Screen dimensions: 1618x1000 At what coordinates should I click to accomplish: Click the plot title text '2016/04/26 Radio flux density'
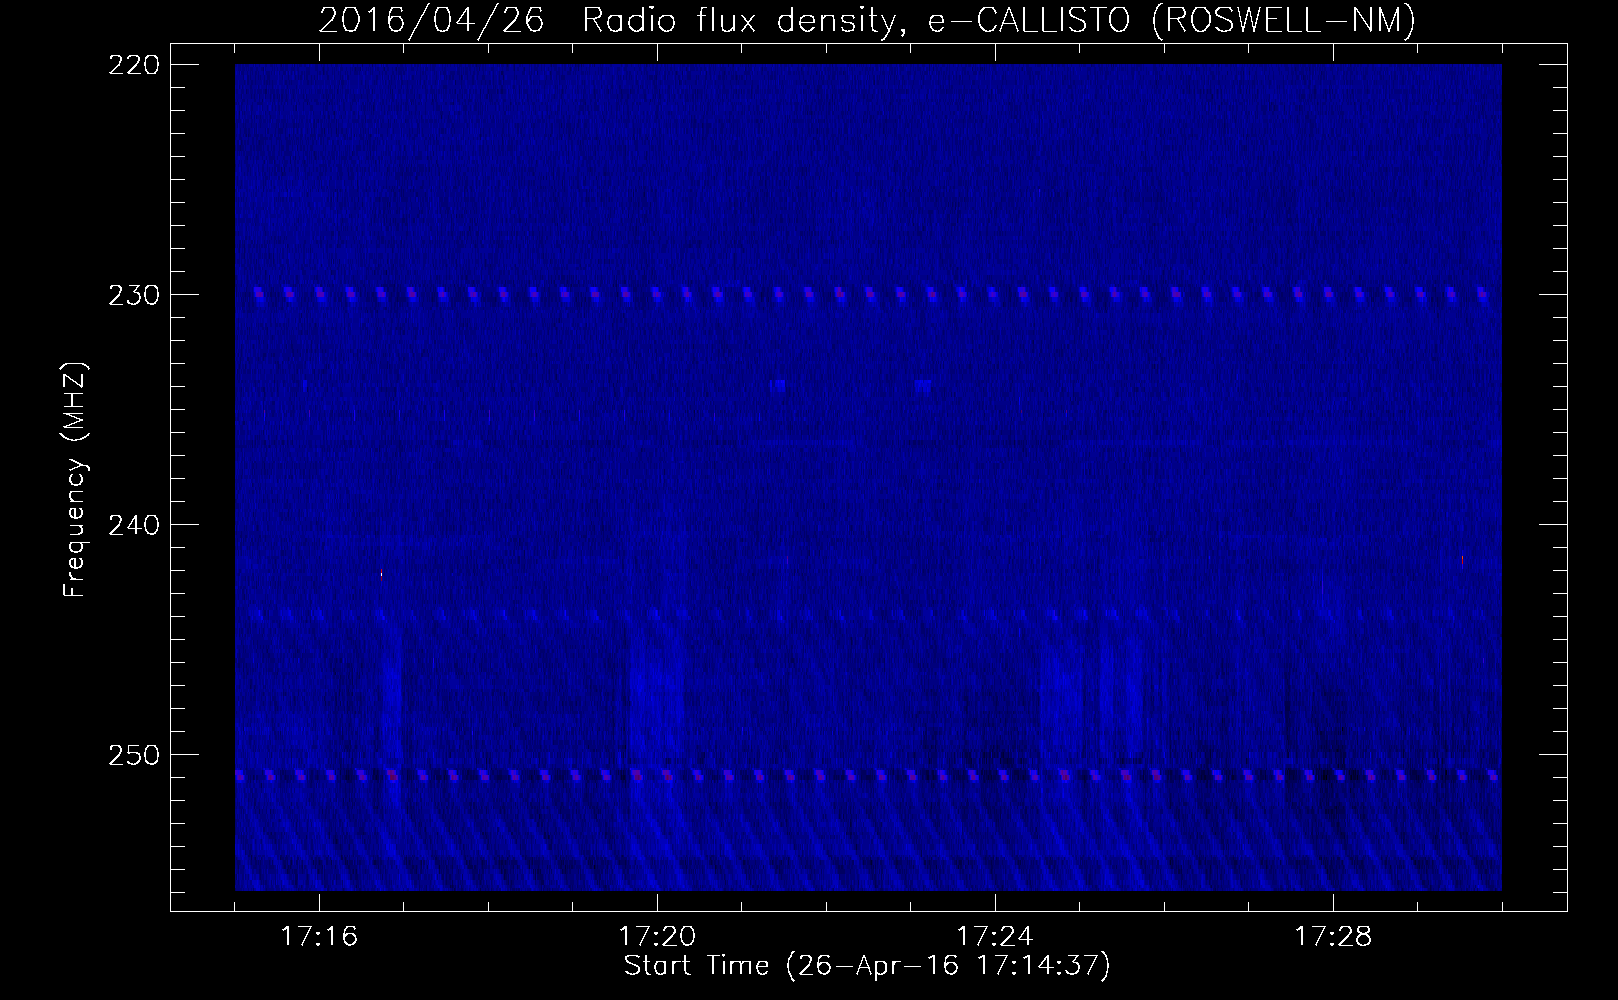coord(606,21)
